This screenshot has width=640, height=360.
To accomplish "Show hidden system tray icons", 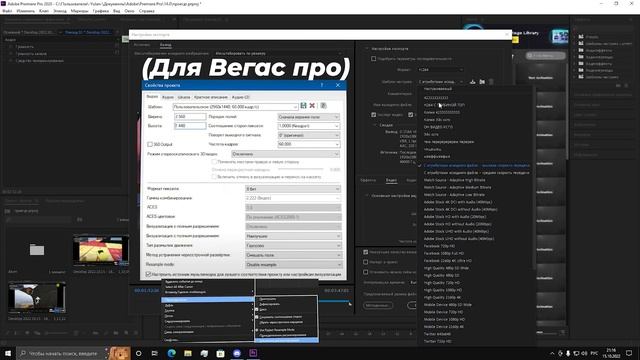I will pyautogui.click(x=552, y=353).
